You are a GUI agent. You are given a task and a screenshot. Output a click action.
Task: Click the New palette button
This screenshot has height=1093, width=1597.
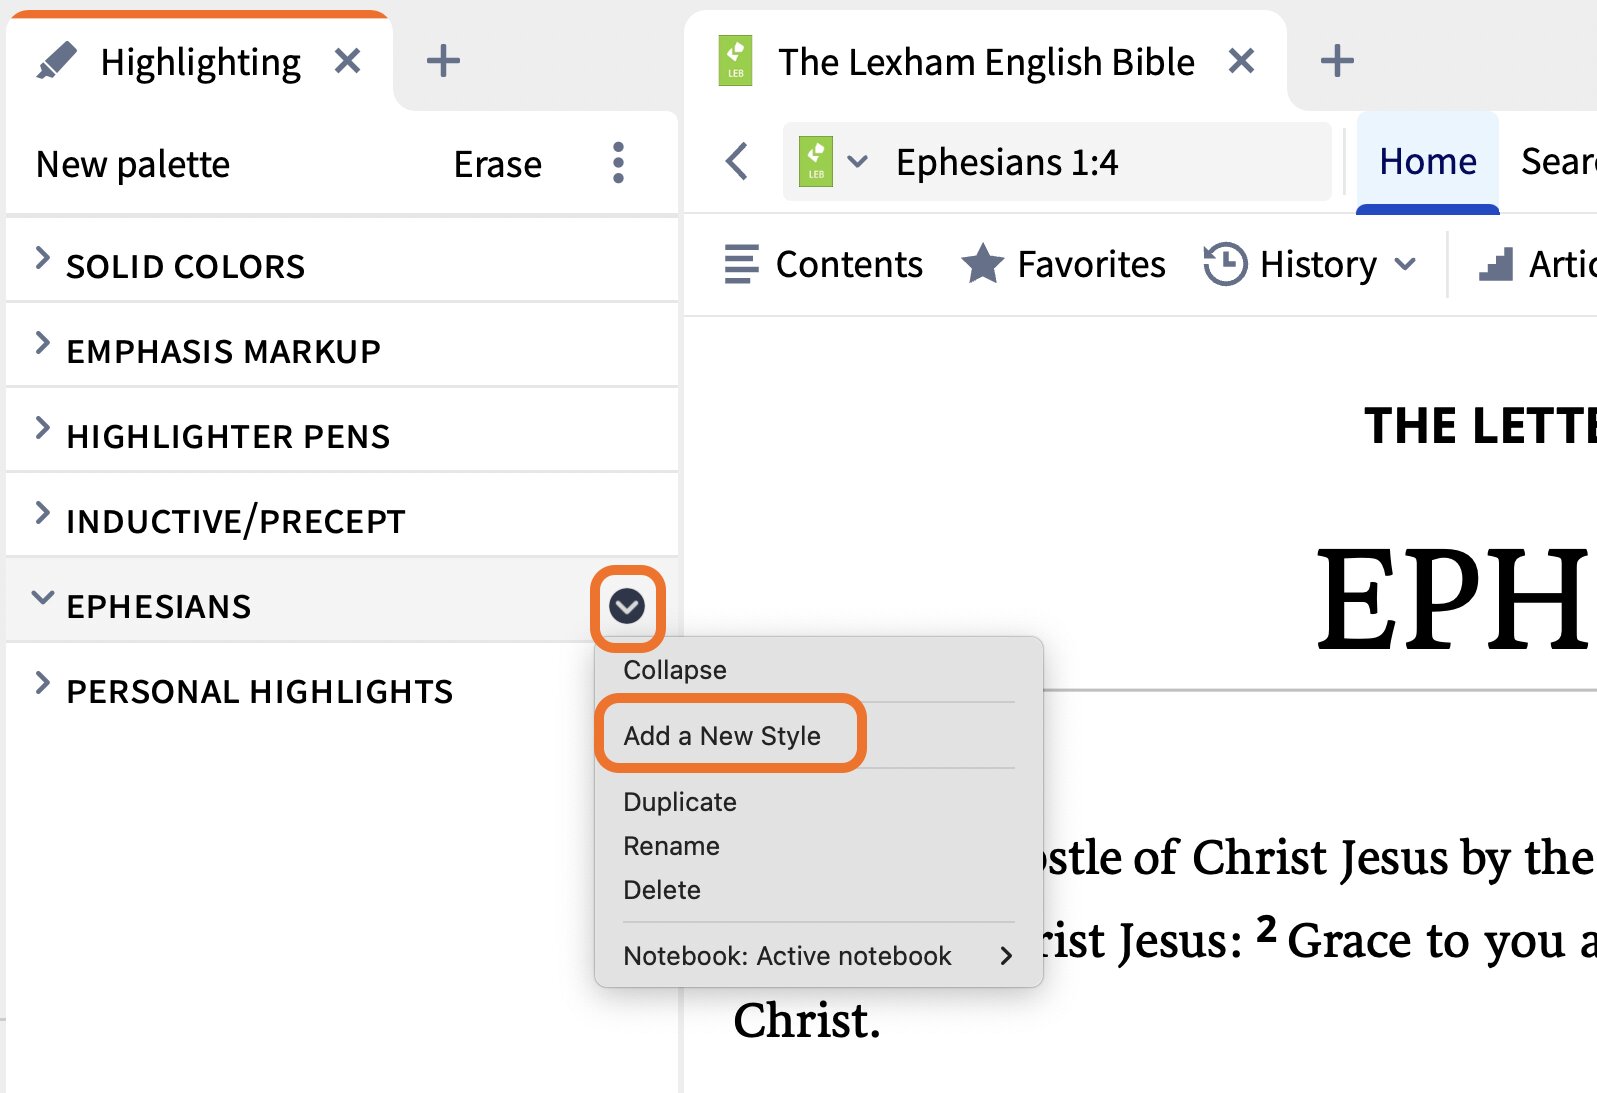(x=133, y=164)
